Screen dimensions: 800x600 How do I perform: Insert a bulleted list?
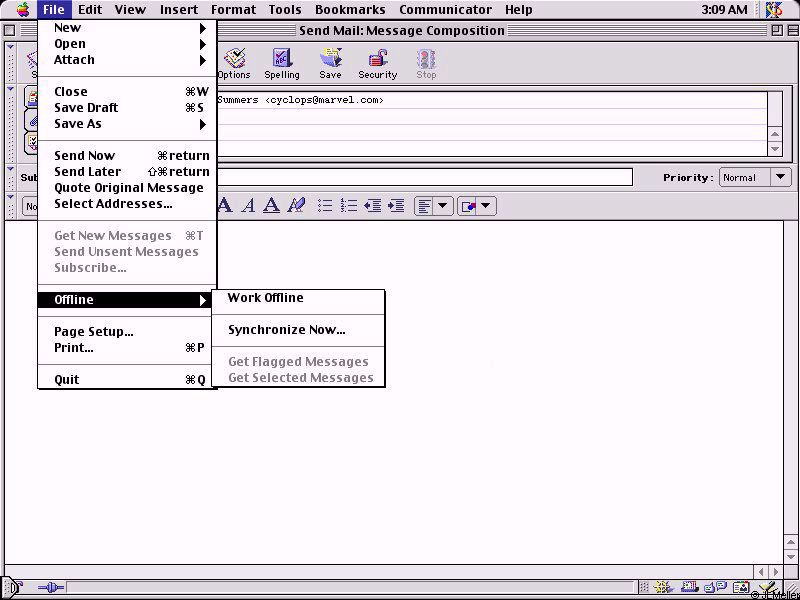[325, 206]
